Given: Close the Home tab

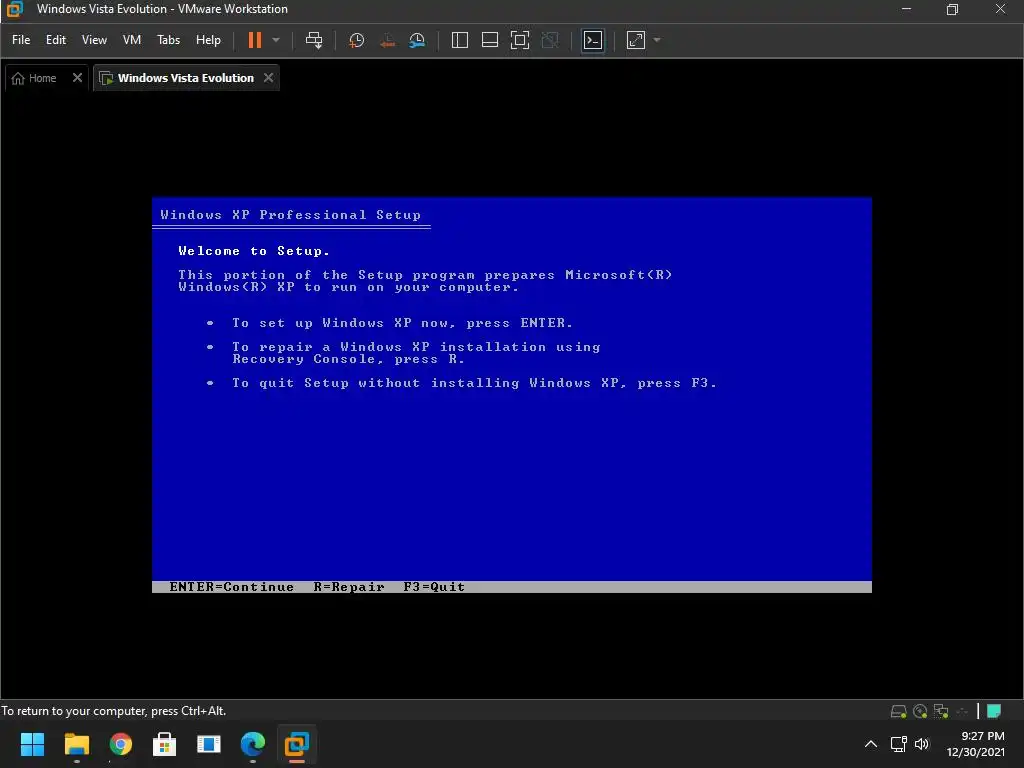Looking at the screenshot, I should click(x=77, y=77).
